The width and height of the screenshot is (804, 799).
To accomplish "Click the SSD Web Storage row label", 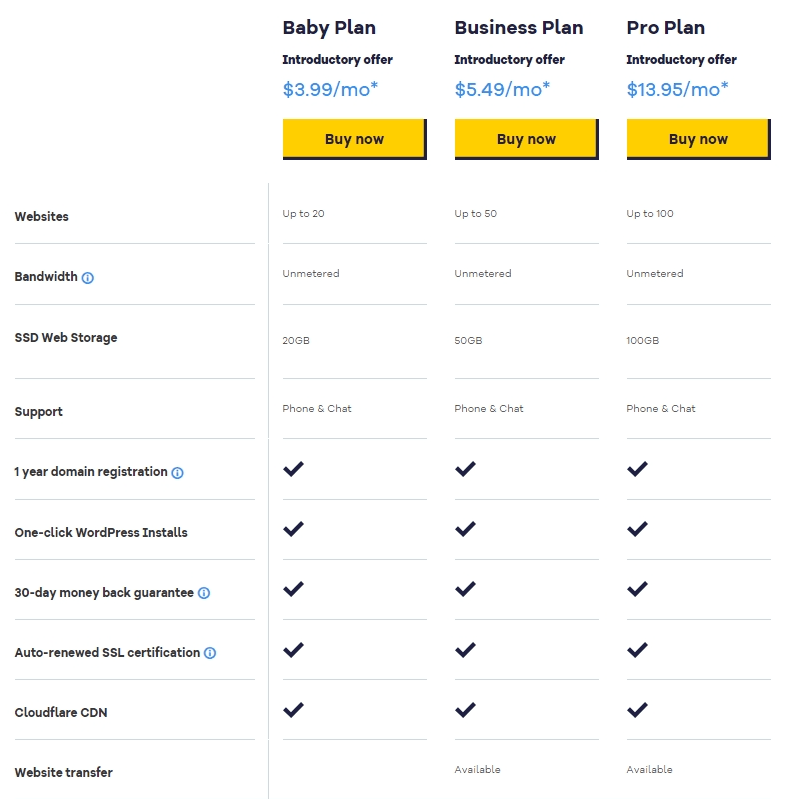I will click(67, 337).
